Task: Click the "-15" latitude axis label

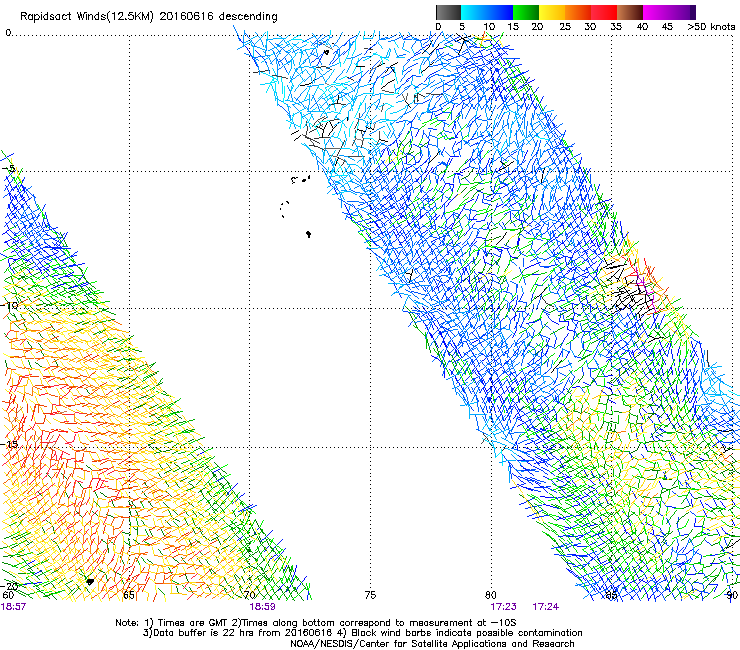Action: (10, 444)
